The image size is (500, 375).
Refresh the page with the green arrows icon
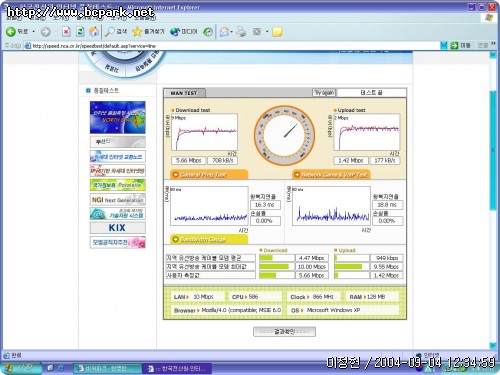(x=80, y=32)
